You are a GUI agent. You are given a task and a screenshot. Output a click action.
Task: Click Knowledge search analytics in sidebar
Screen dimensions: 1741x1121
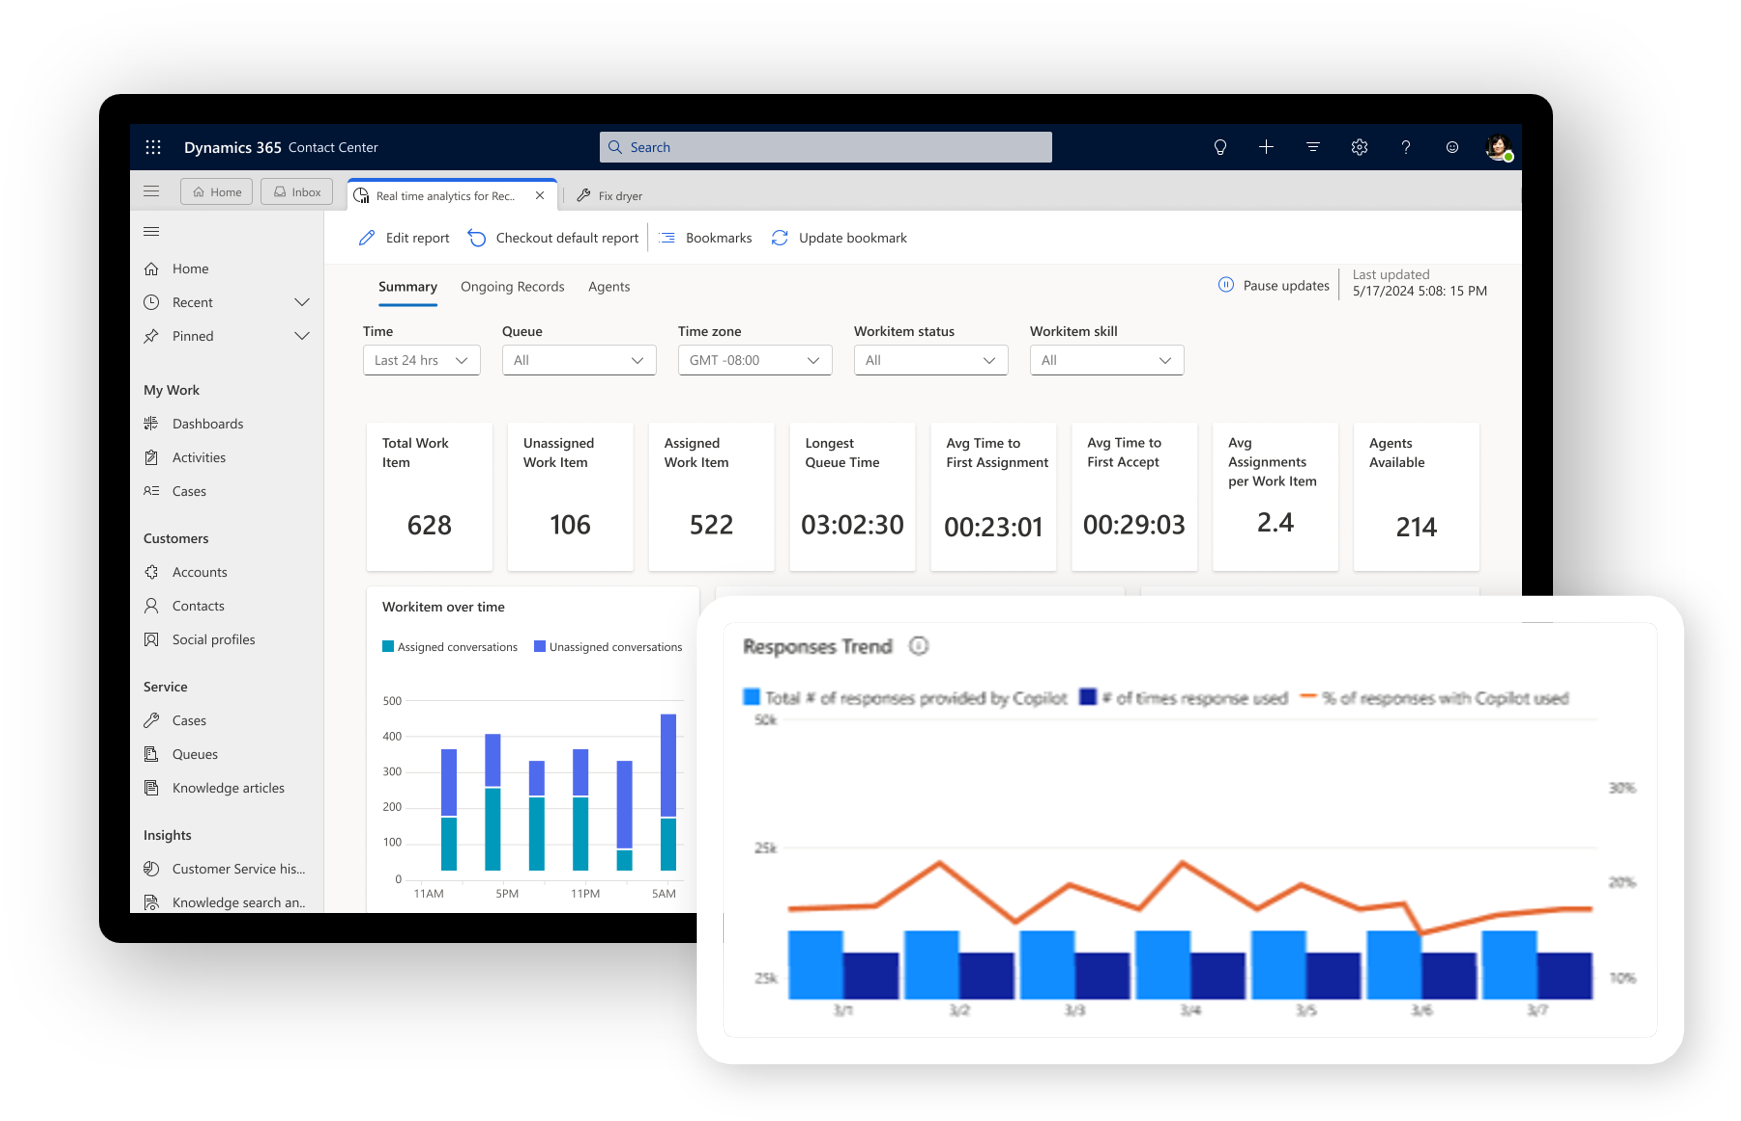[x=238, y=902]
